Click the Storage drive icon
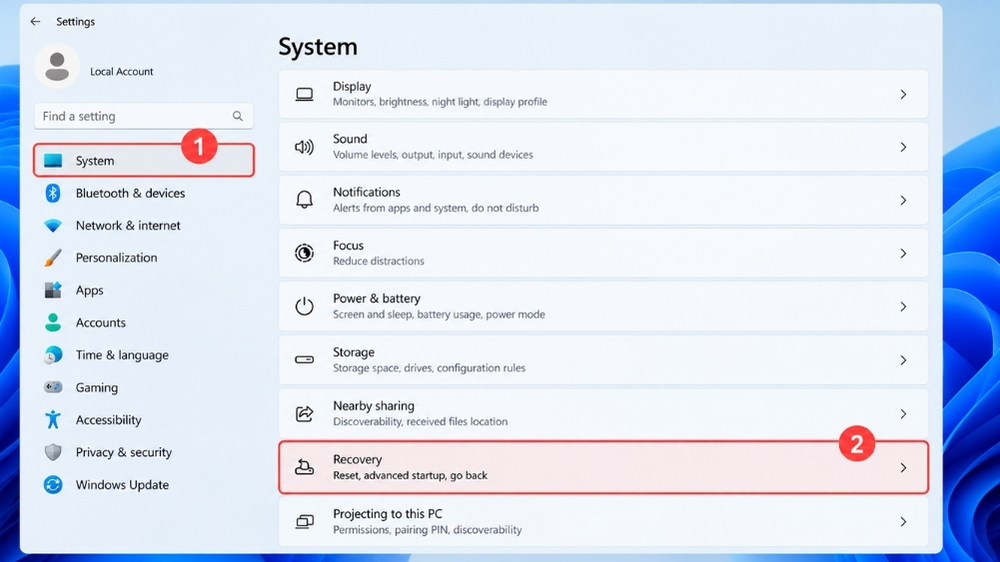The width and height of the screenshot is (1000, 562). [x=304, y=360]
